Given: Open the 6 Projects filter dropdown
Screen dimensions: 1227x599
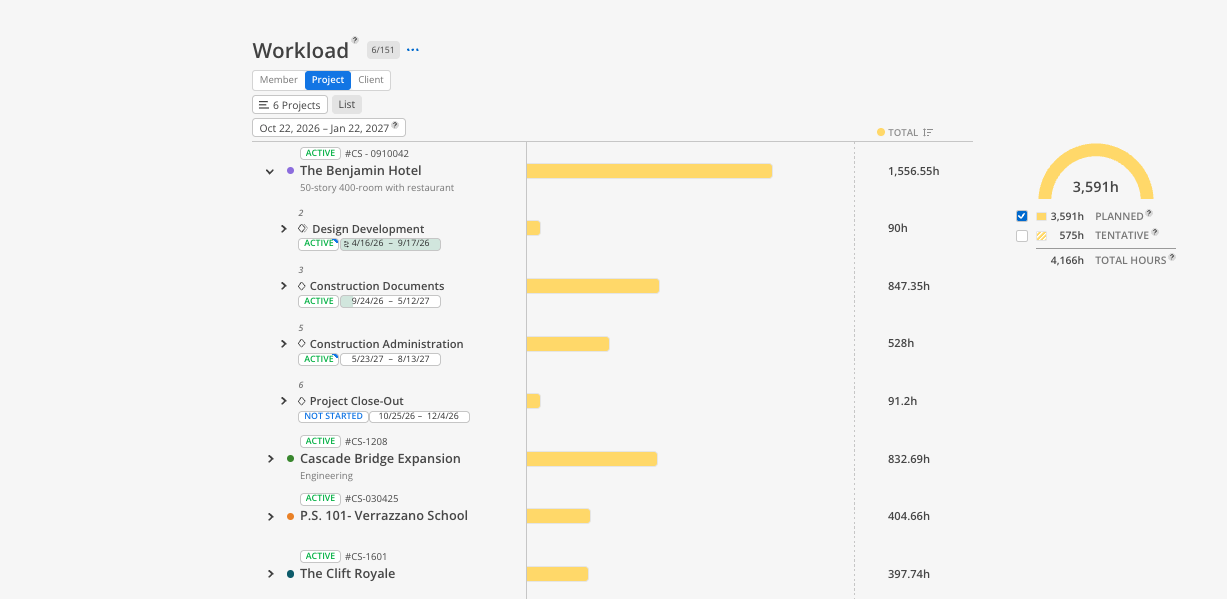Looking at the screenshot, I should pyautogui.click(x=290, y=105).
